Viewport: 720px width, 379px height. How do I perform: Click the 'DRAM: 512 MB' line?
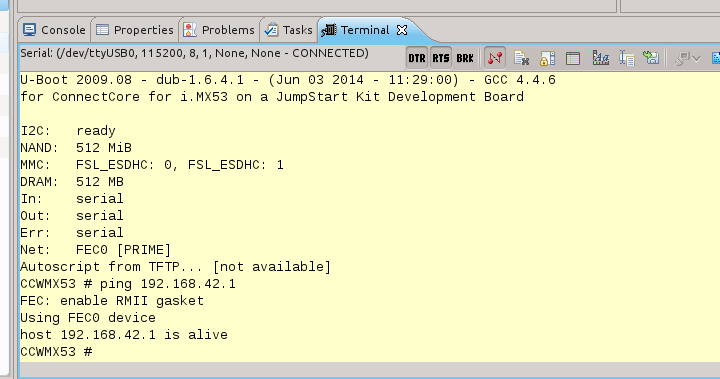click(72, 182)
